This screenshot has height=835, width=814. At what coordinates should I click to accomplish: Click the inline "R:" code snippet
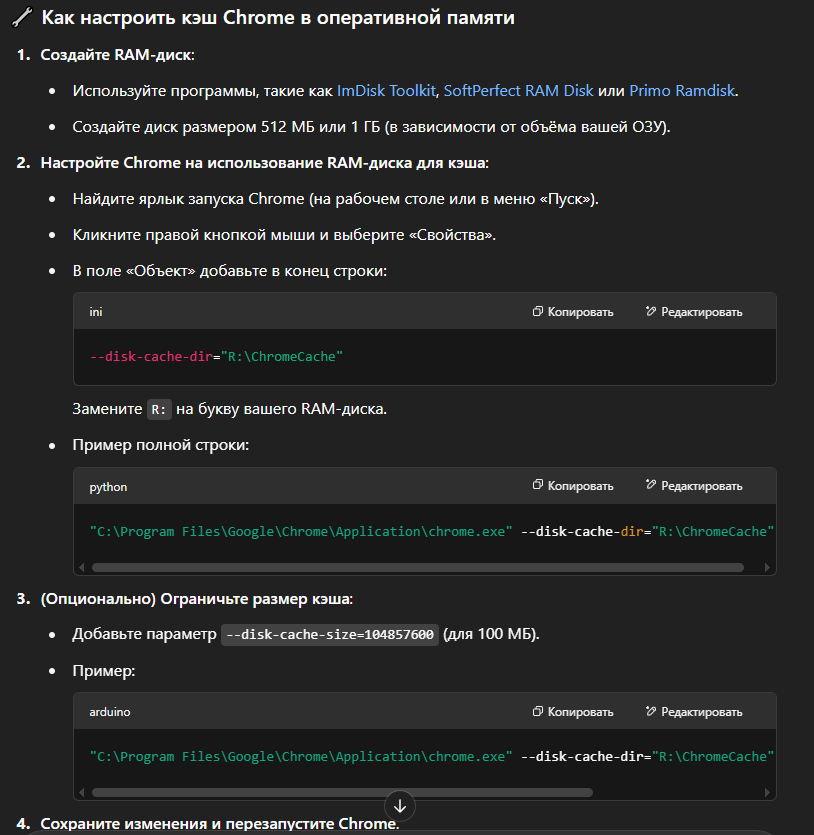(x=160, y=409)
